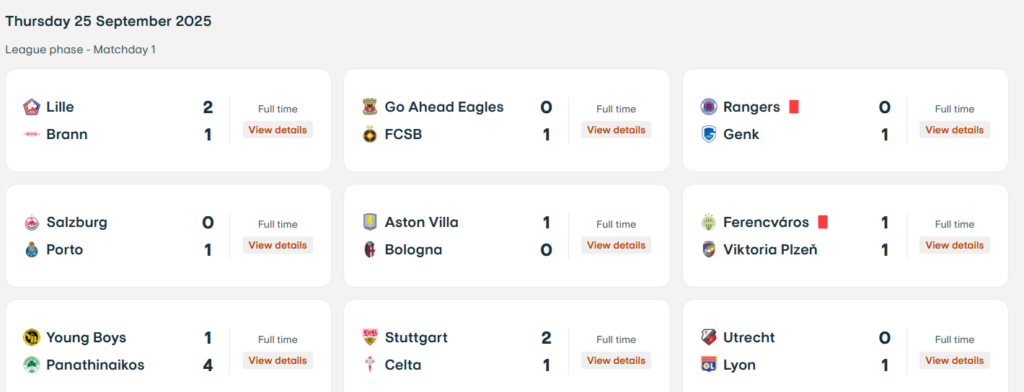Click the Rangers club crest icon
Viewport: 1024px width, 392px height.
(709, 106)
